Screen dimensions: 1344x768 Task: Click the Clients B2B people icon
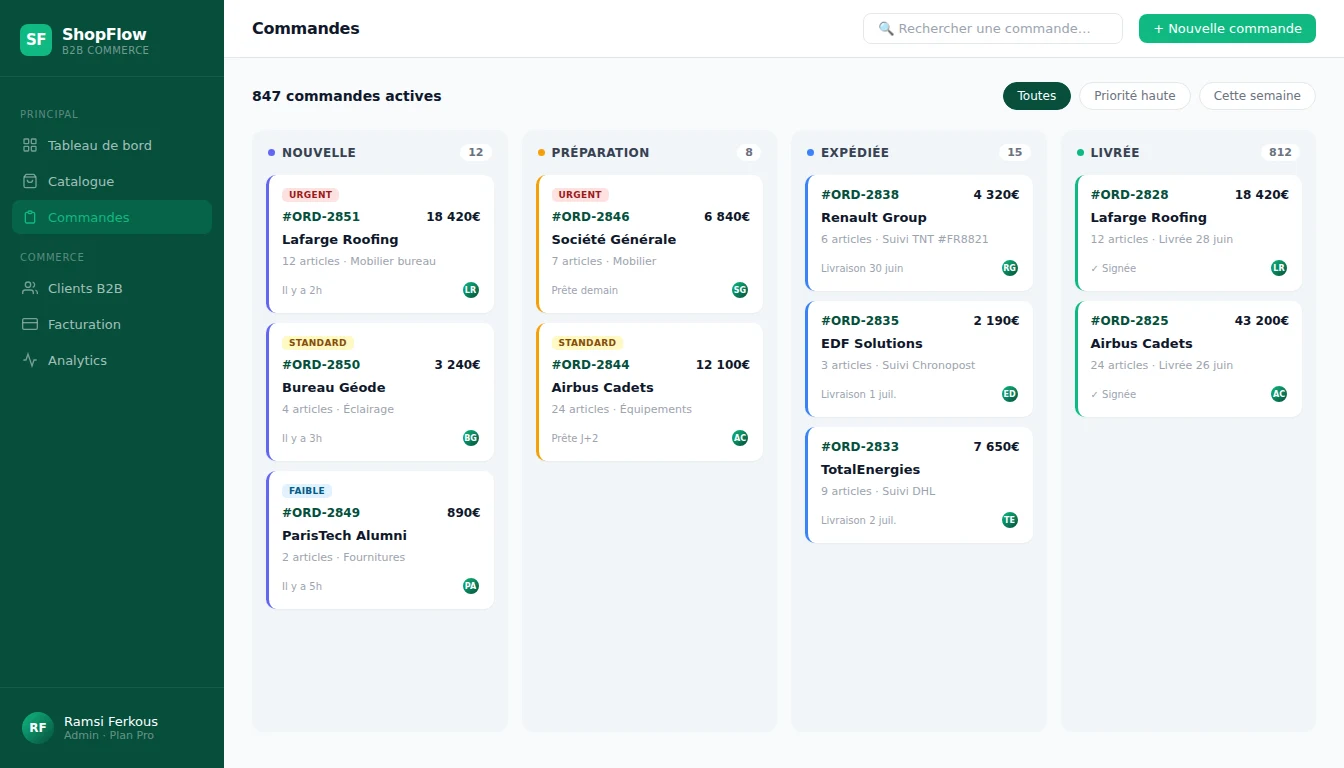coord(30,288)
